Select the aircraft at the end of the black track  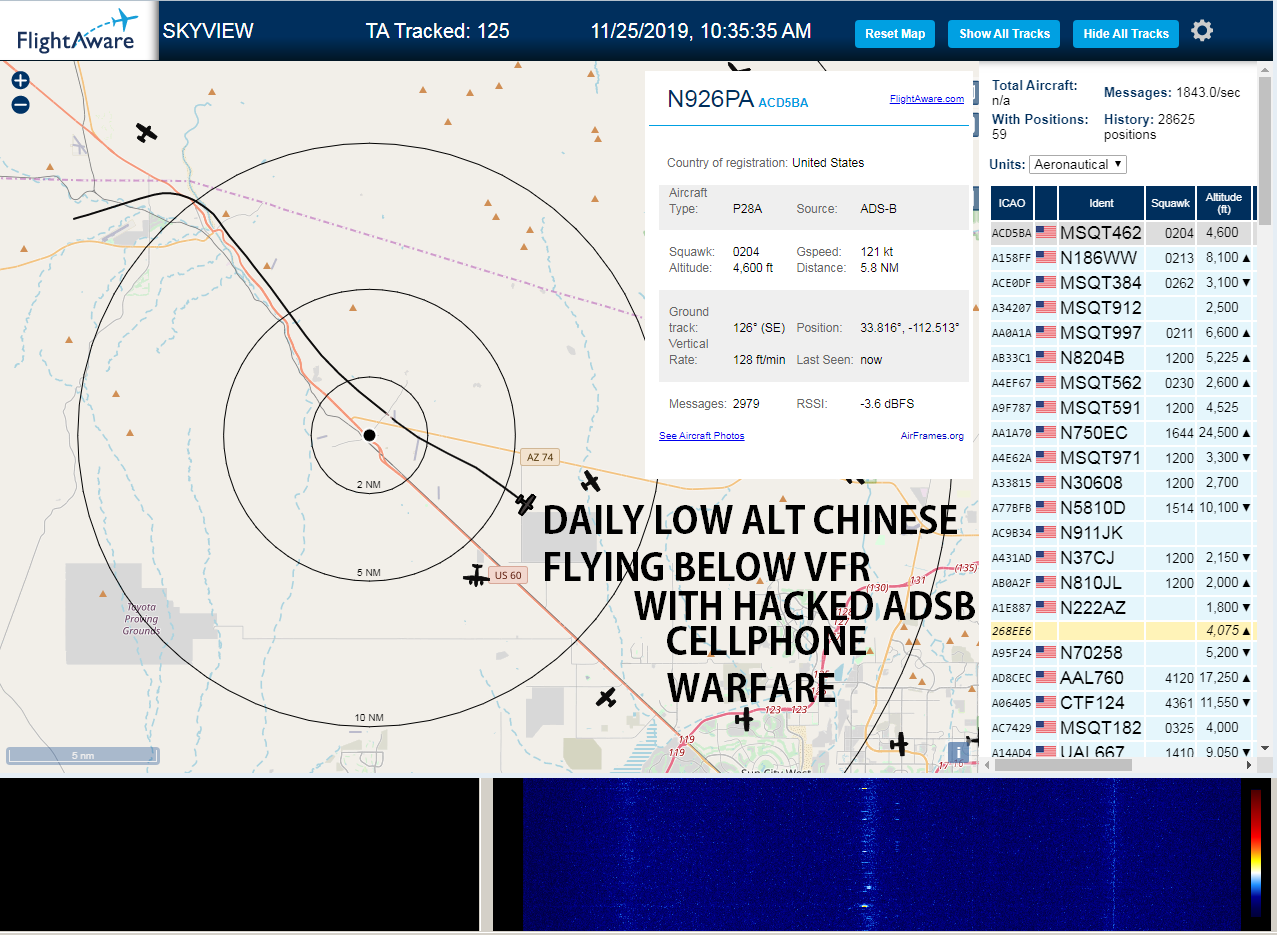(x=526, y=504)
